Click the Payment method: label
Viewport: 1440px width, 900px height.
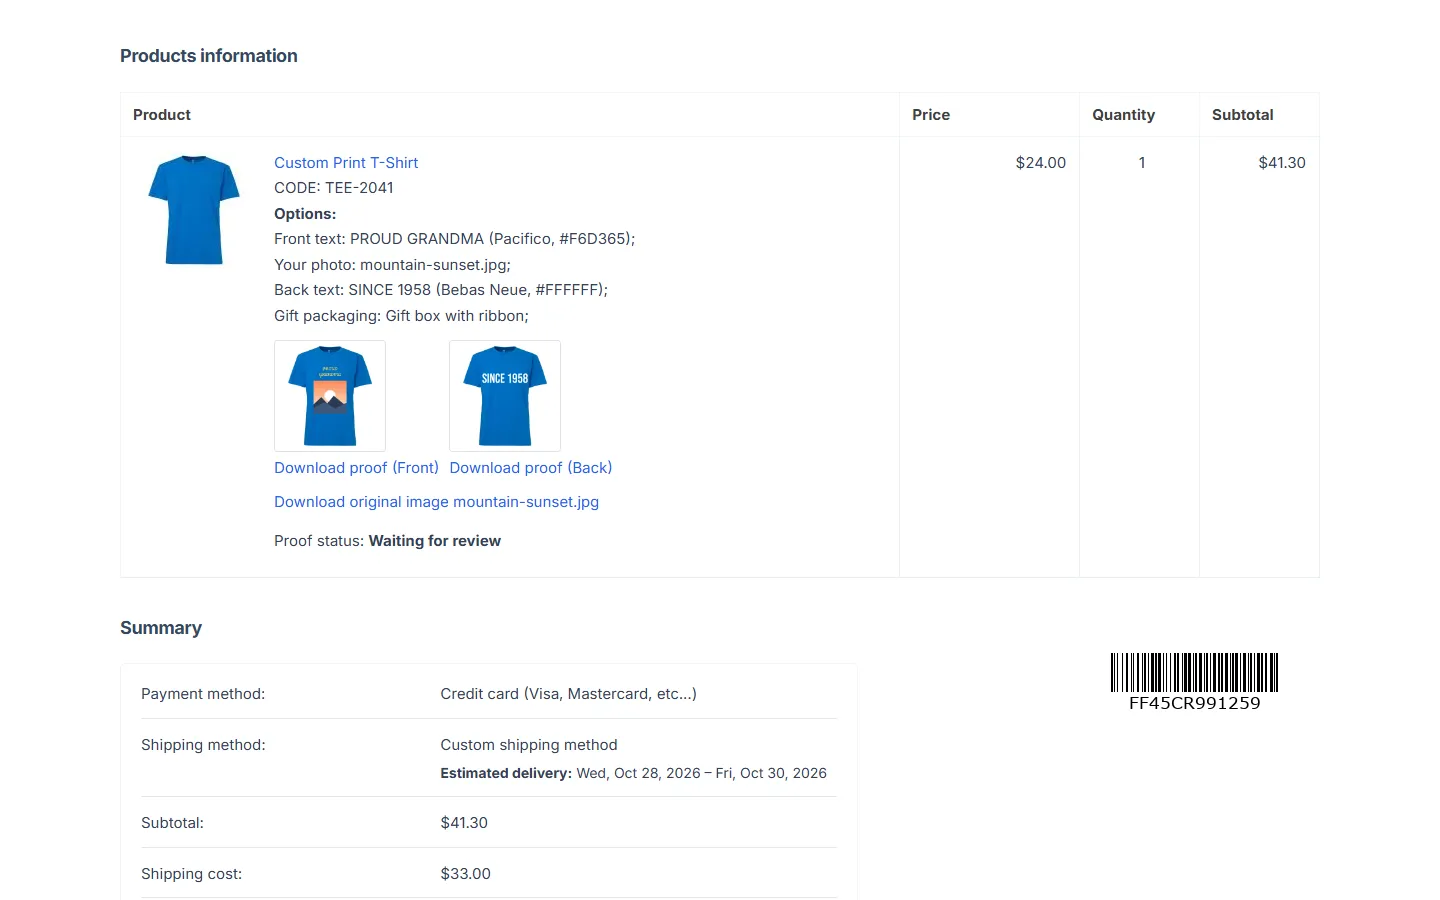(x=203, y=693)
